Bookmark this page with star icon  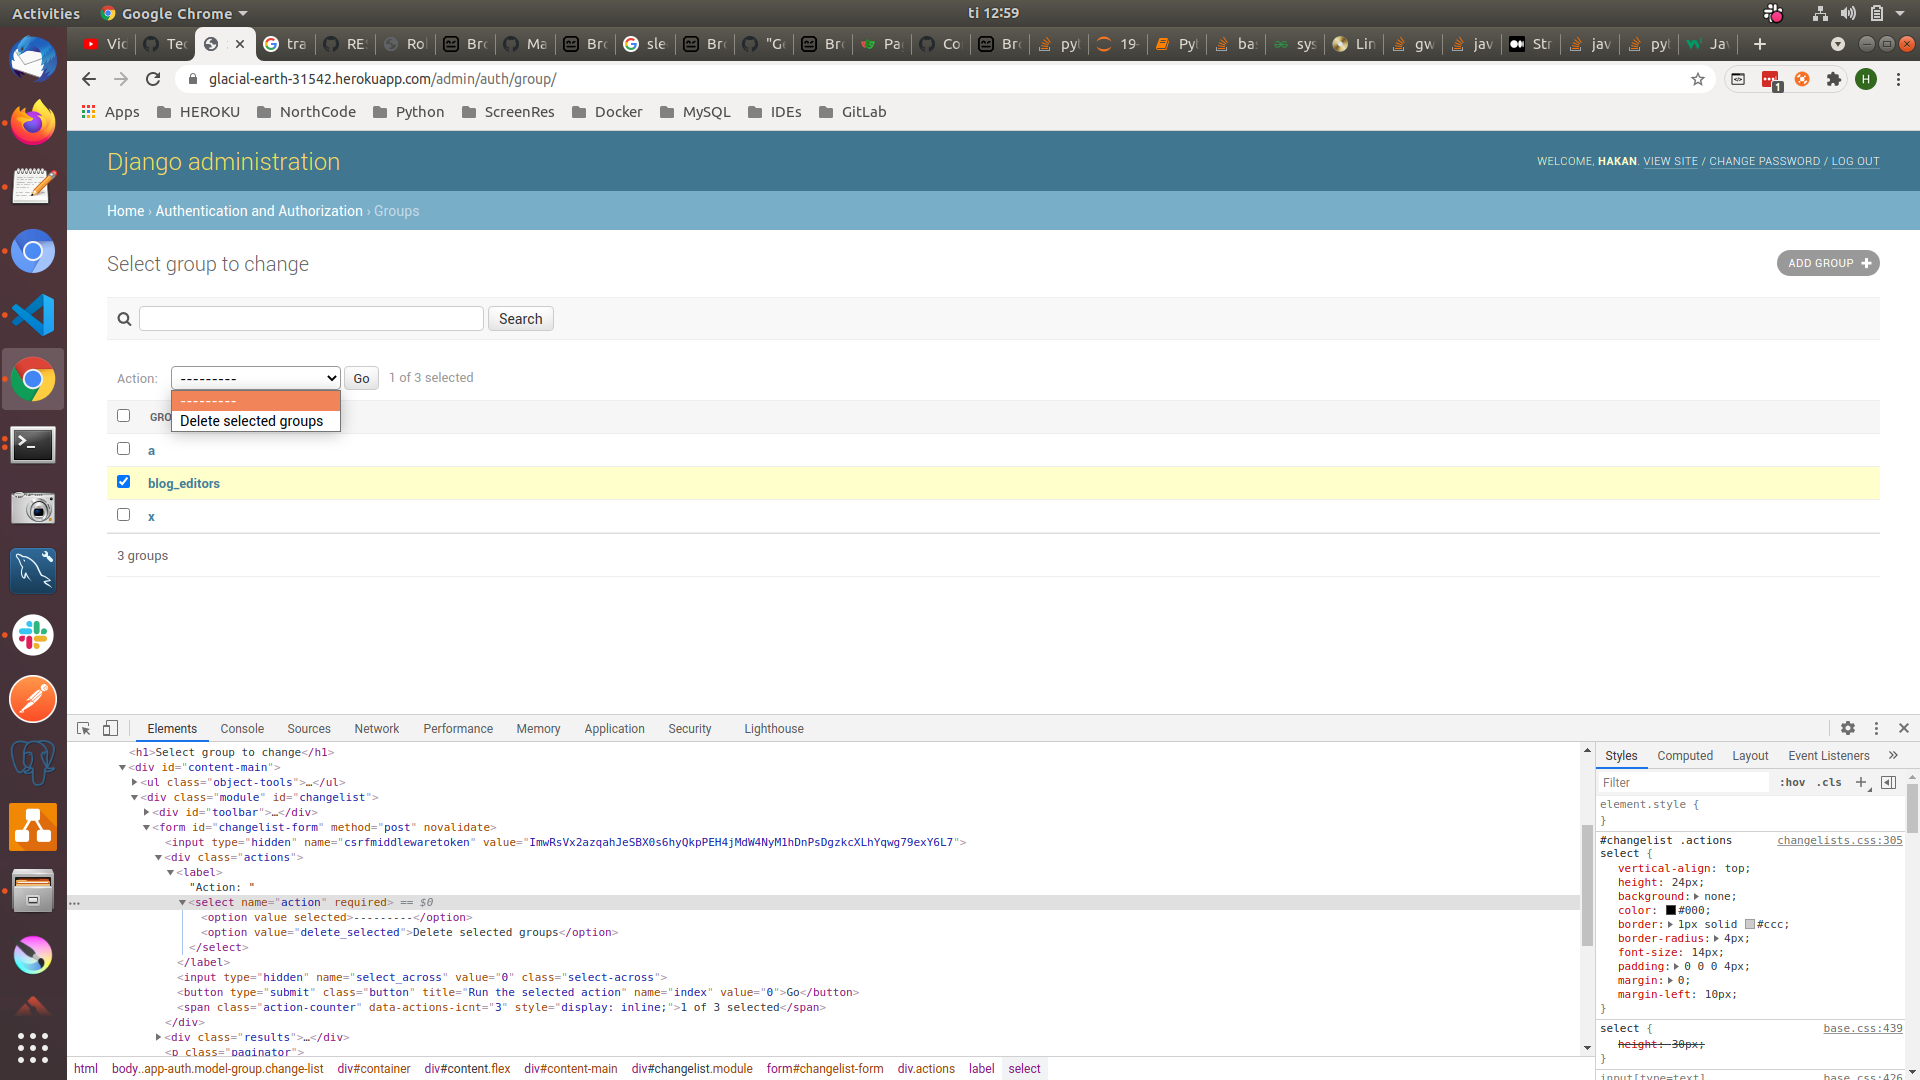point(1698,79)
